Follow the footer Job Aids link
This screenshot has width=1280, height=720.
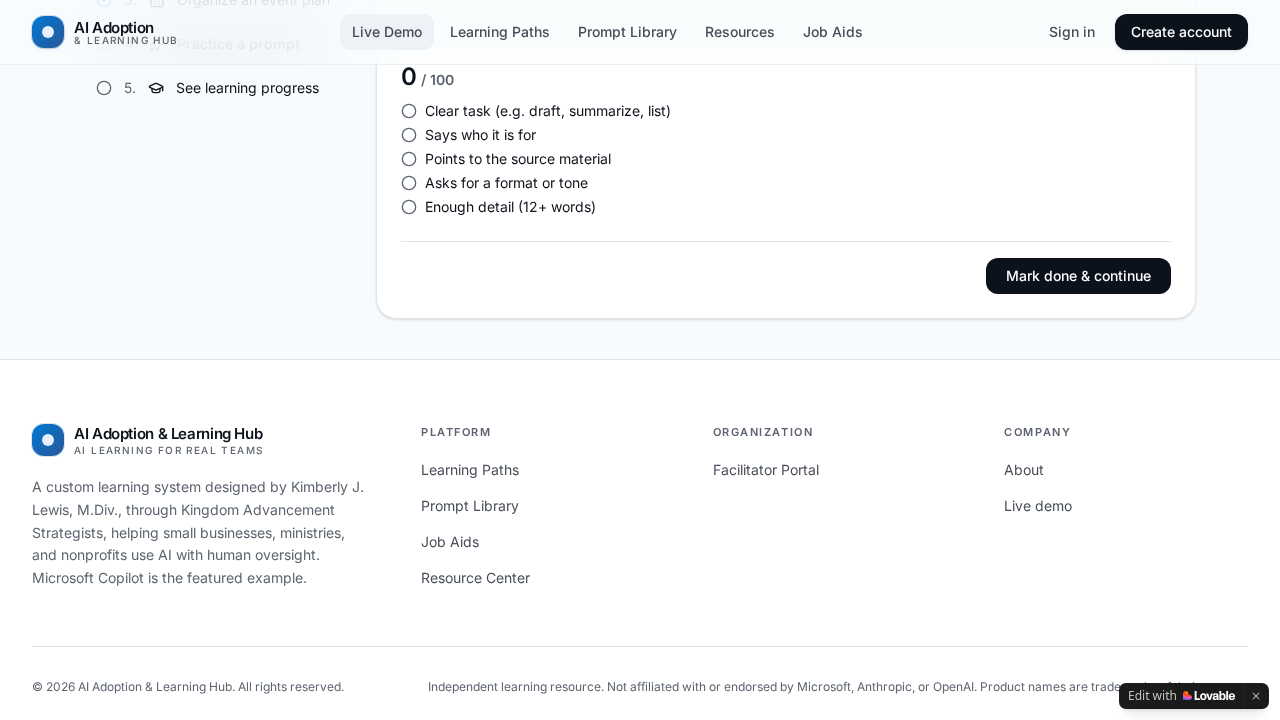coord(450,542)
